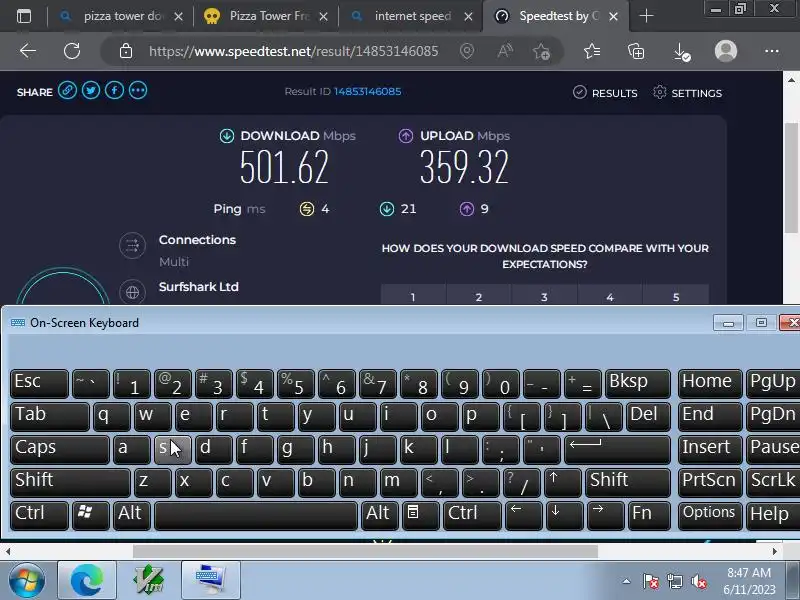Open the muted volume tray icon
Viewport: 800px width, 600px height.
[x=698, y=582]
